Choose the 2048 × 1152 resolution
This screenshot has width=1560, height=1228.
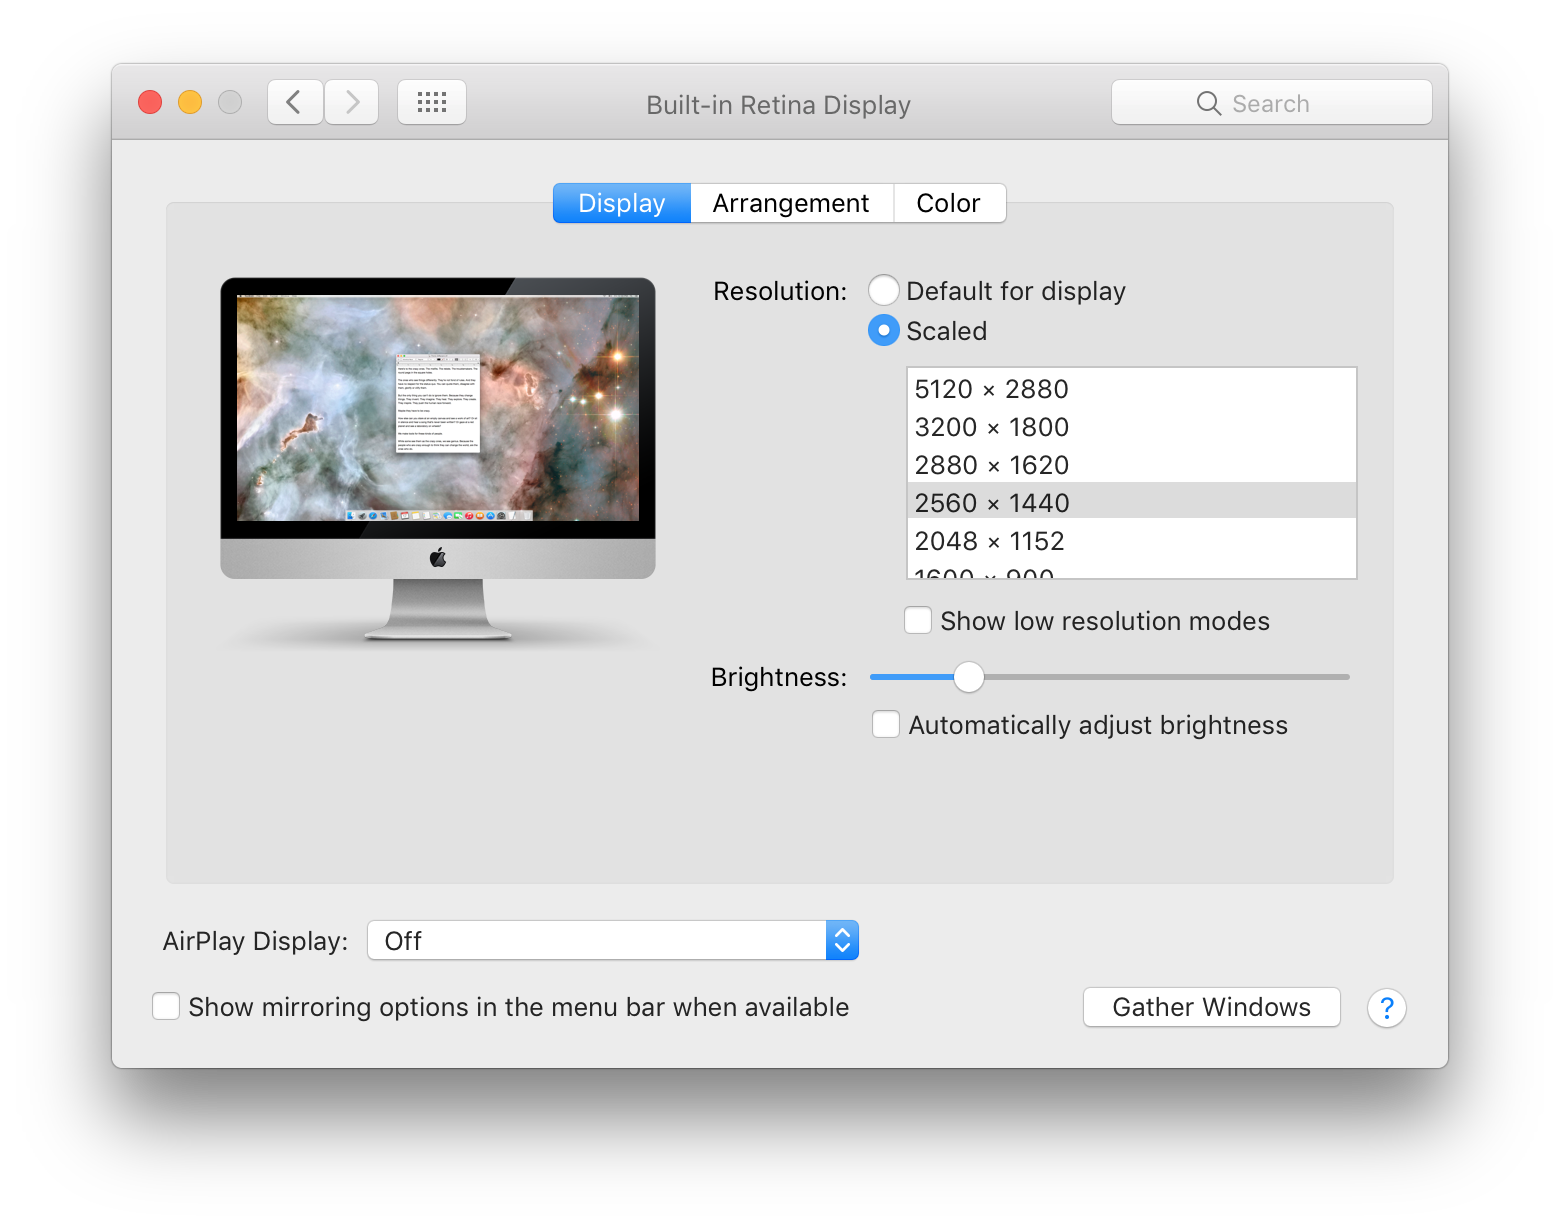1132,541
